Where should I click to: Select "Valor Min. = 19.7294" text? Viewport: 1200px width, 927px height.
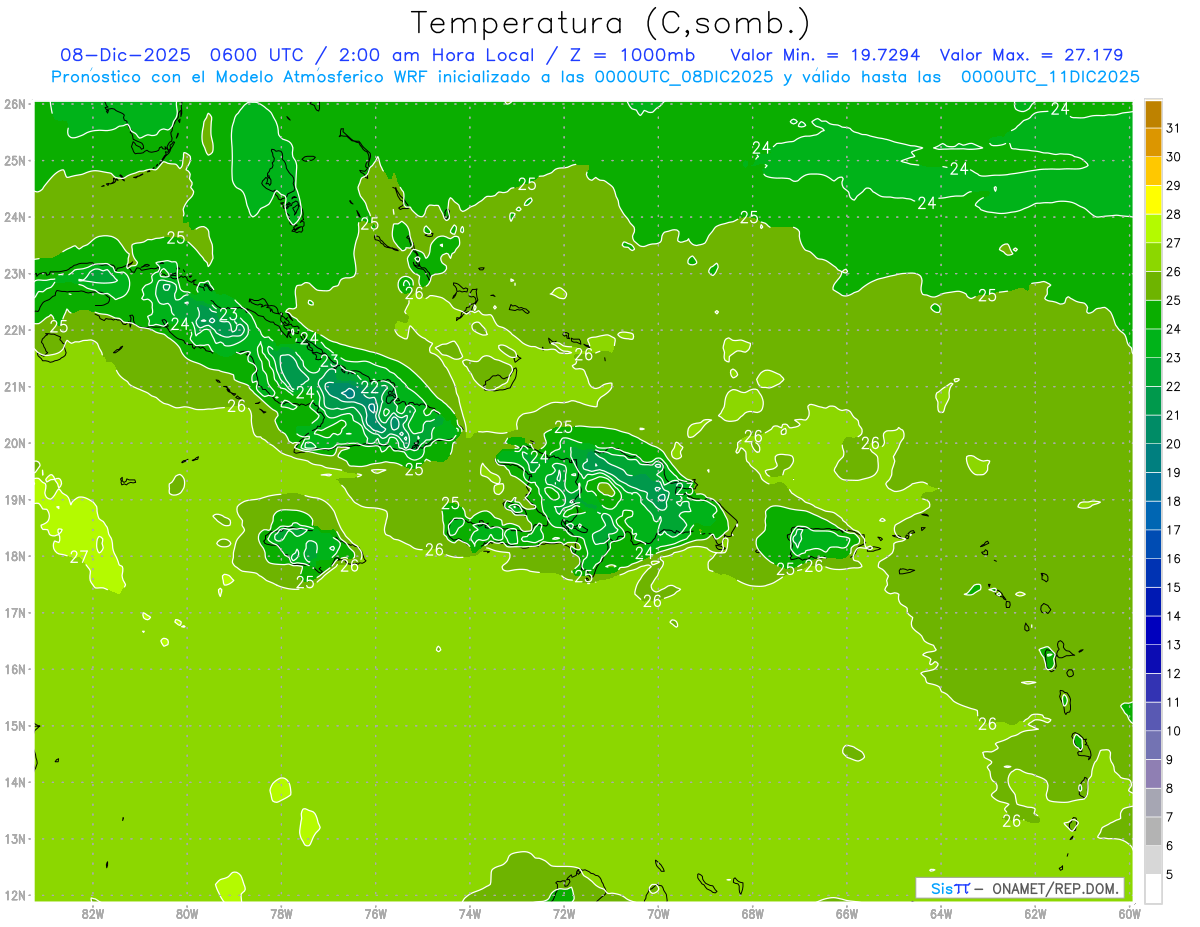point(826,55)
